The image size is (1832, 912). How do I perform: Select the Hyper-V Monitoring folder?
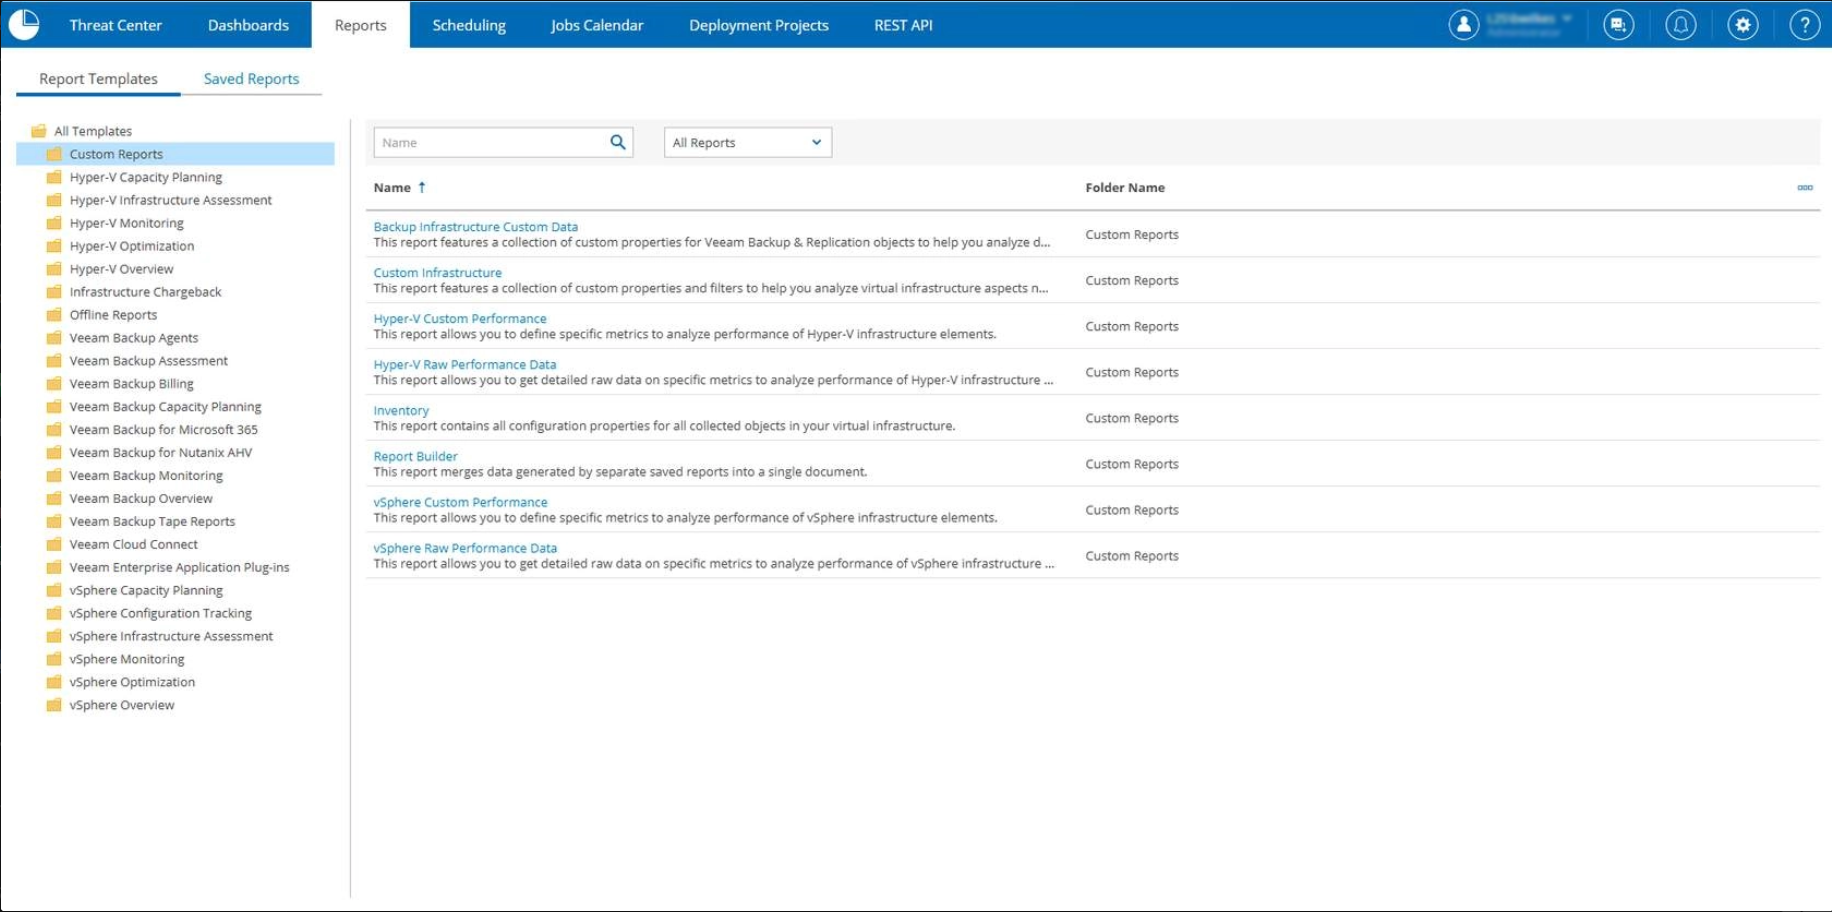(126, 223)
